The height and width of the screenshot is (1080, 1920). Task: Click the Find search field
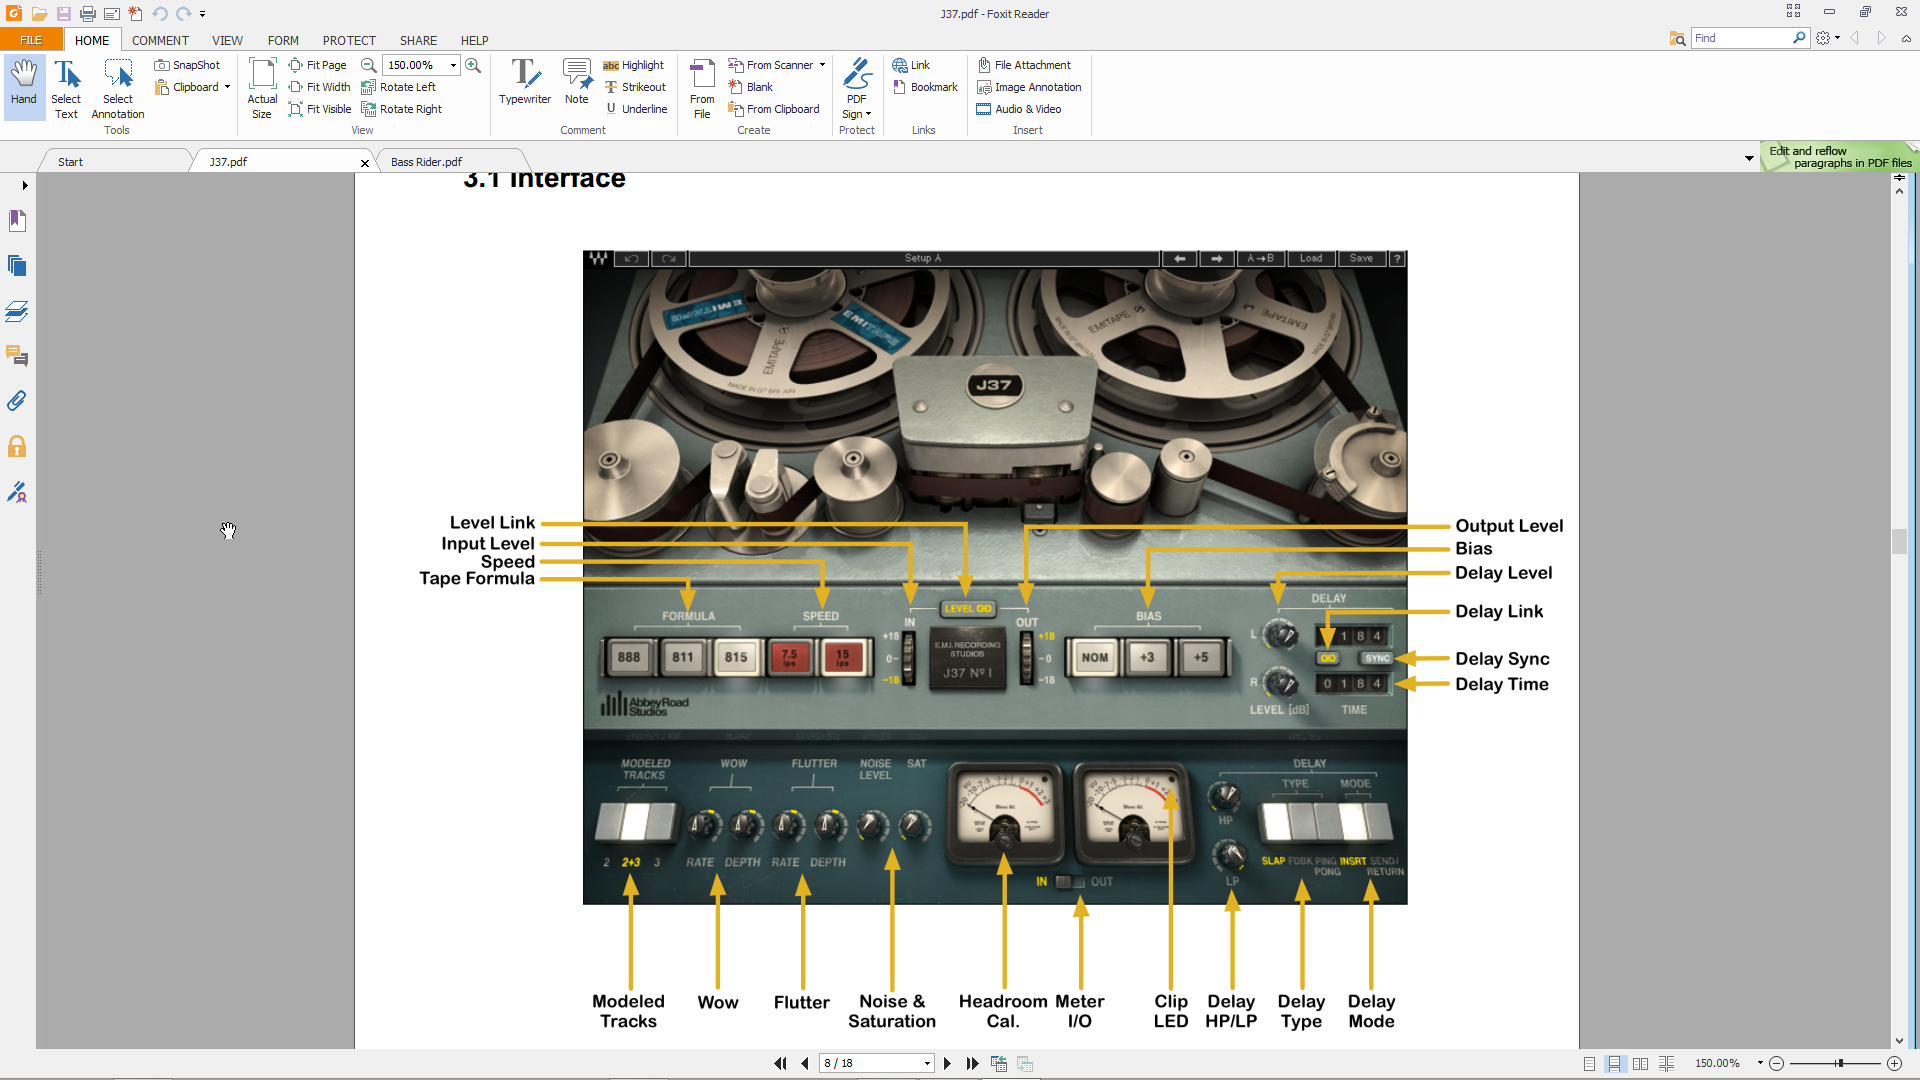pos(1742,38)
